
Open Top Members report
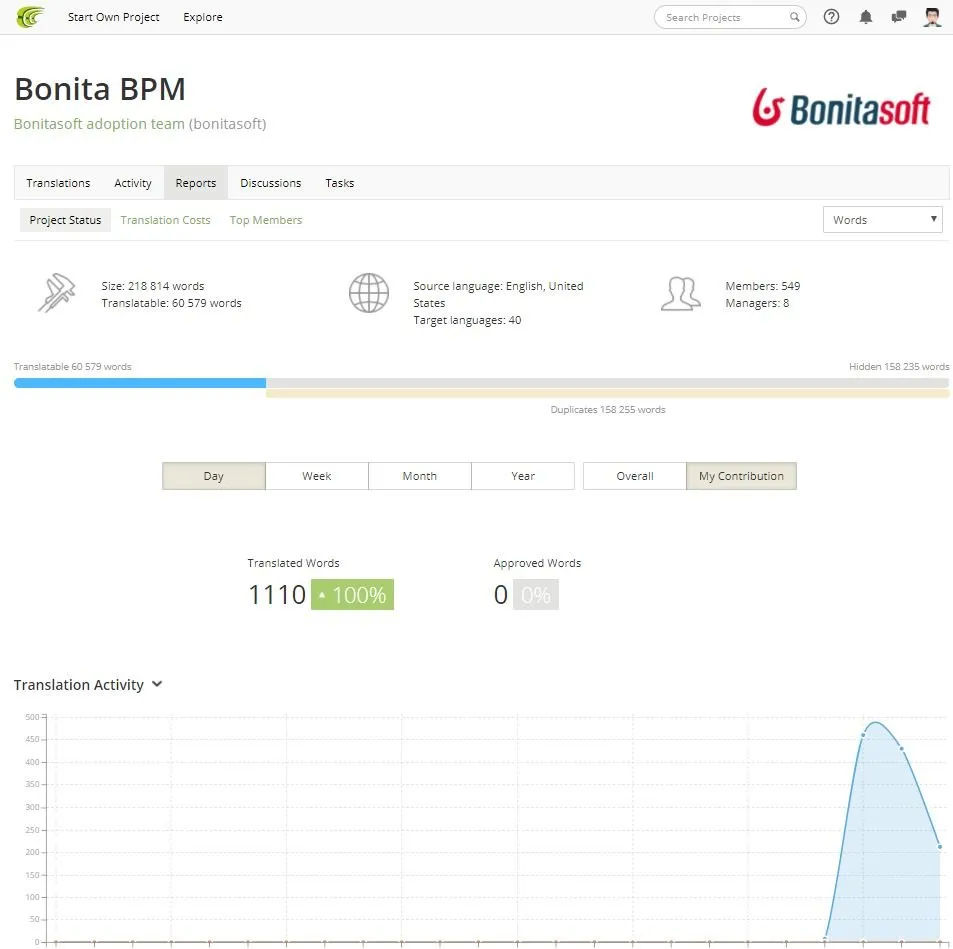(x=266, y=220)
